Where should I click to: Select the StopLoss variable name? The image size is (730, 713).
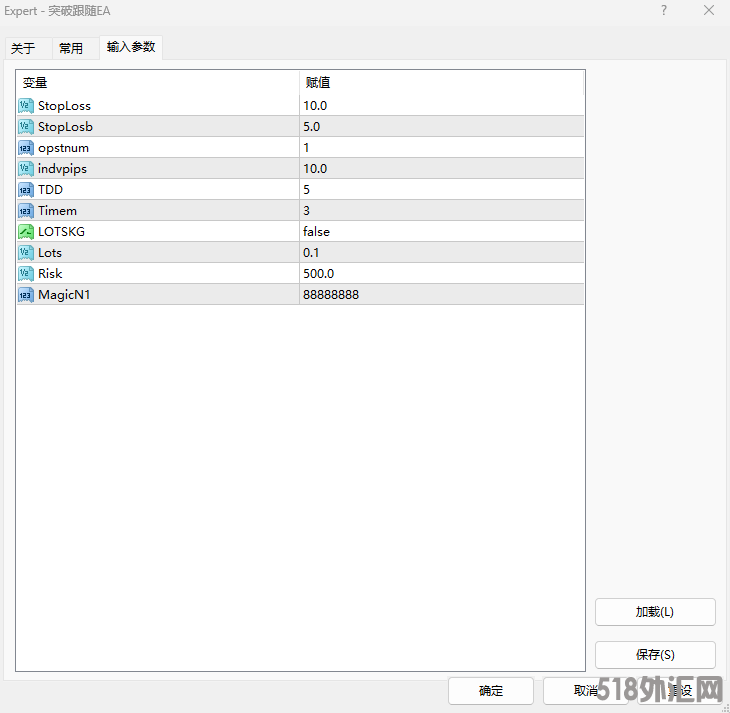click(64, 106)
